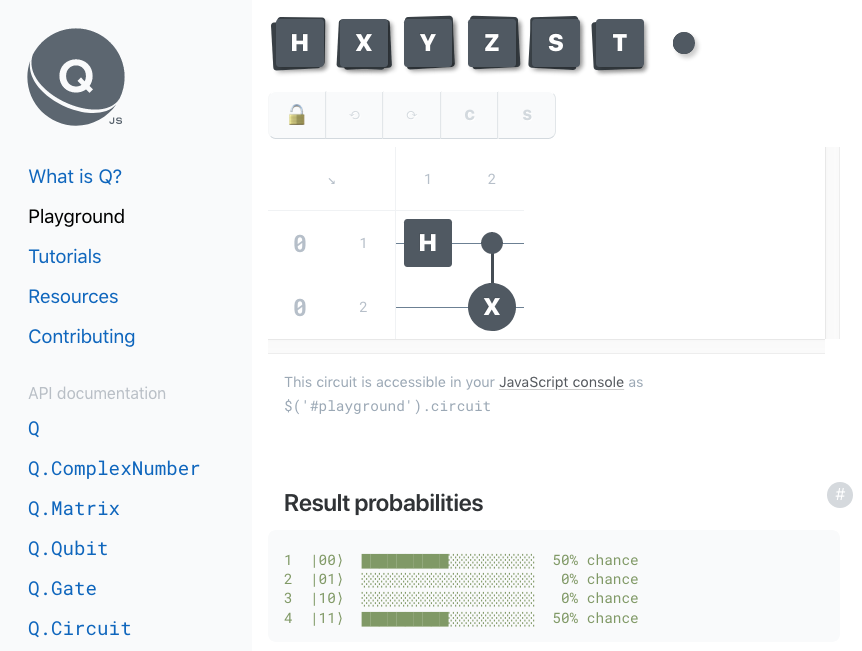Viewport: 862px width, 651px height.
Task: Select the H gate placed on qubit 1
Action: [428, 243]
